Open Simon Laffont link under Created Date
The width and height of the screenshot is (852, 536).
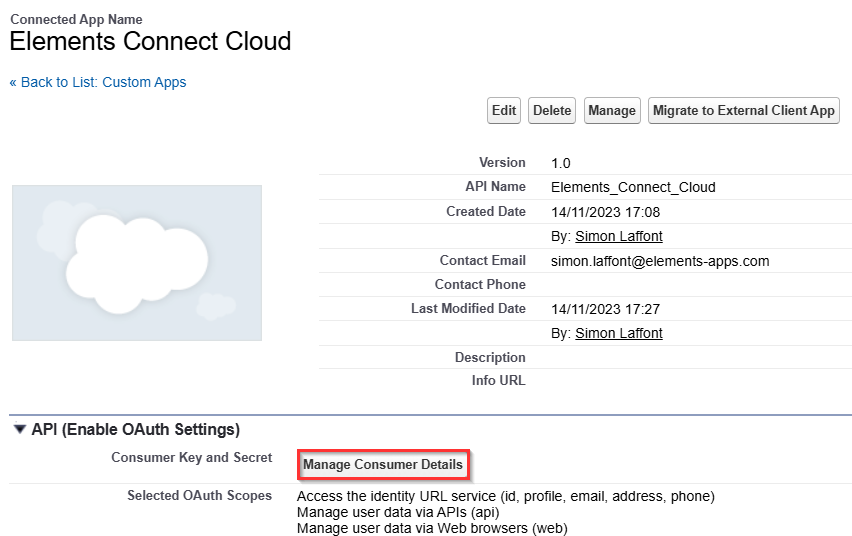[618, 236]
